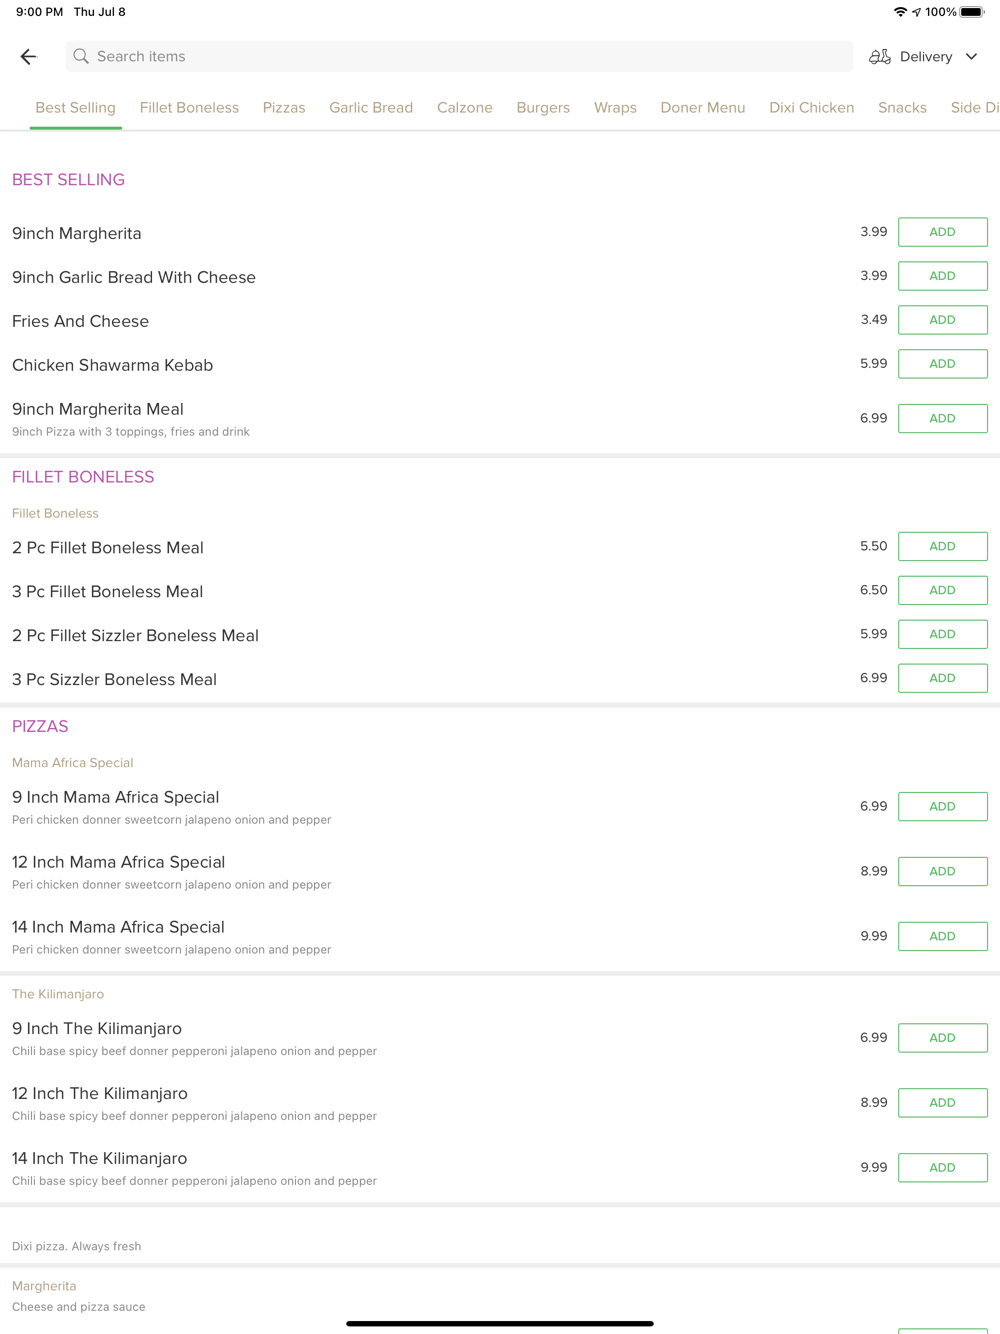
Task: Focus the Search items field
Action: (459, 57)
